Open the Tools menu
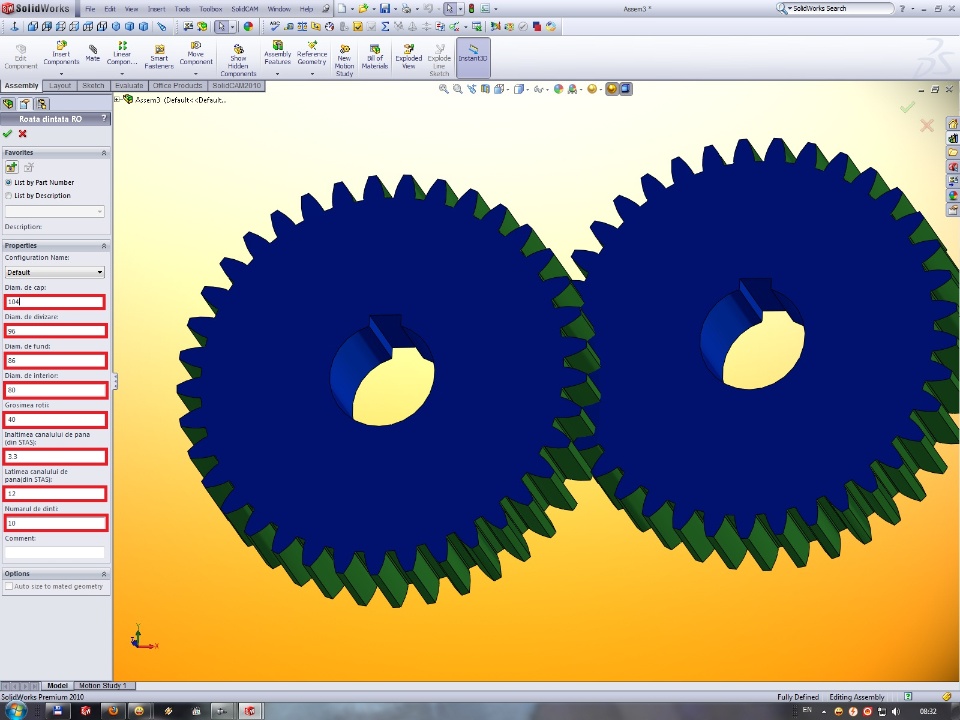The width and height of the screenshot is (960, 720). [182, 9]
